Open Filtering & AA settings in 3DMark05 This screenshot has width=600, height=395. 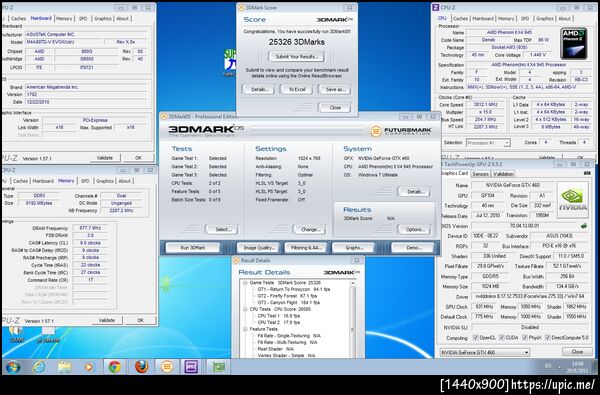click(306, 248)
